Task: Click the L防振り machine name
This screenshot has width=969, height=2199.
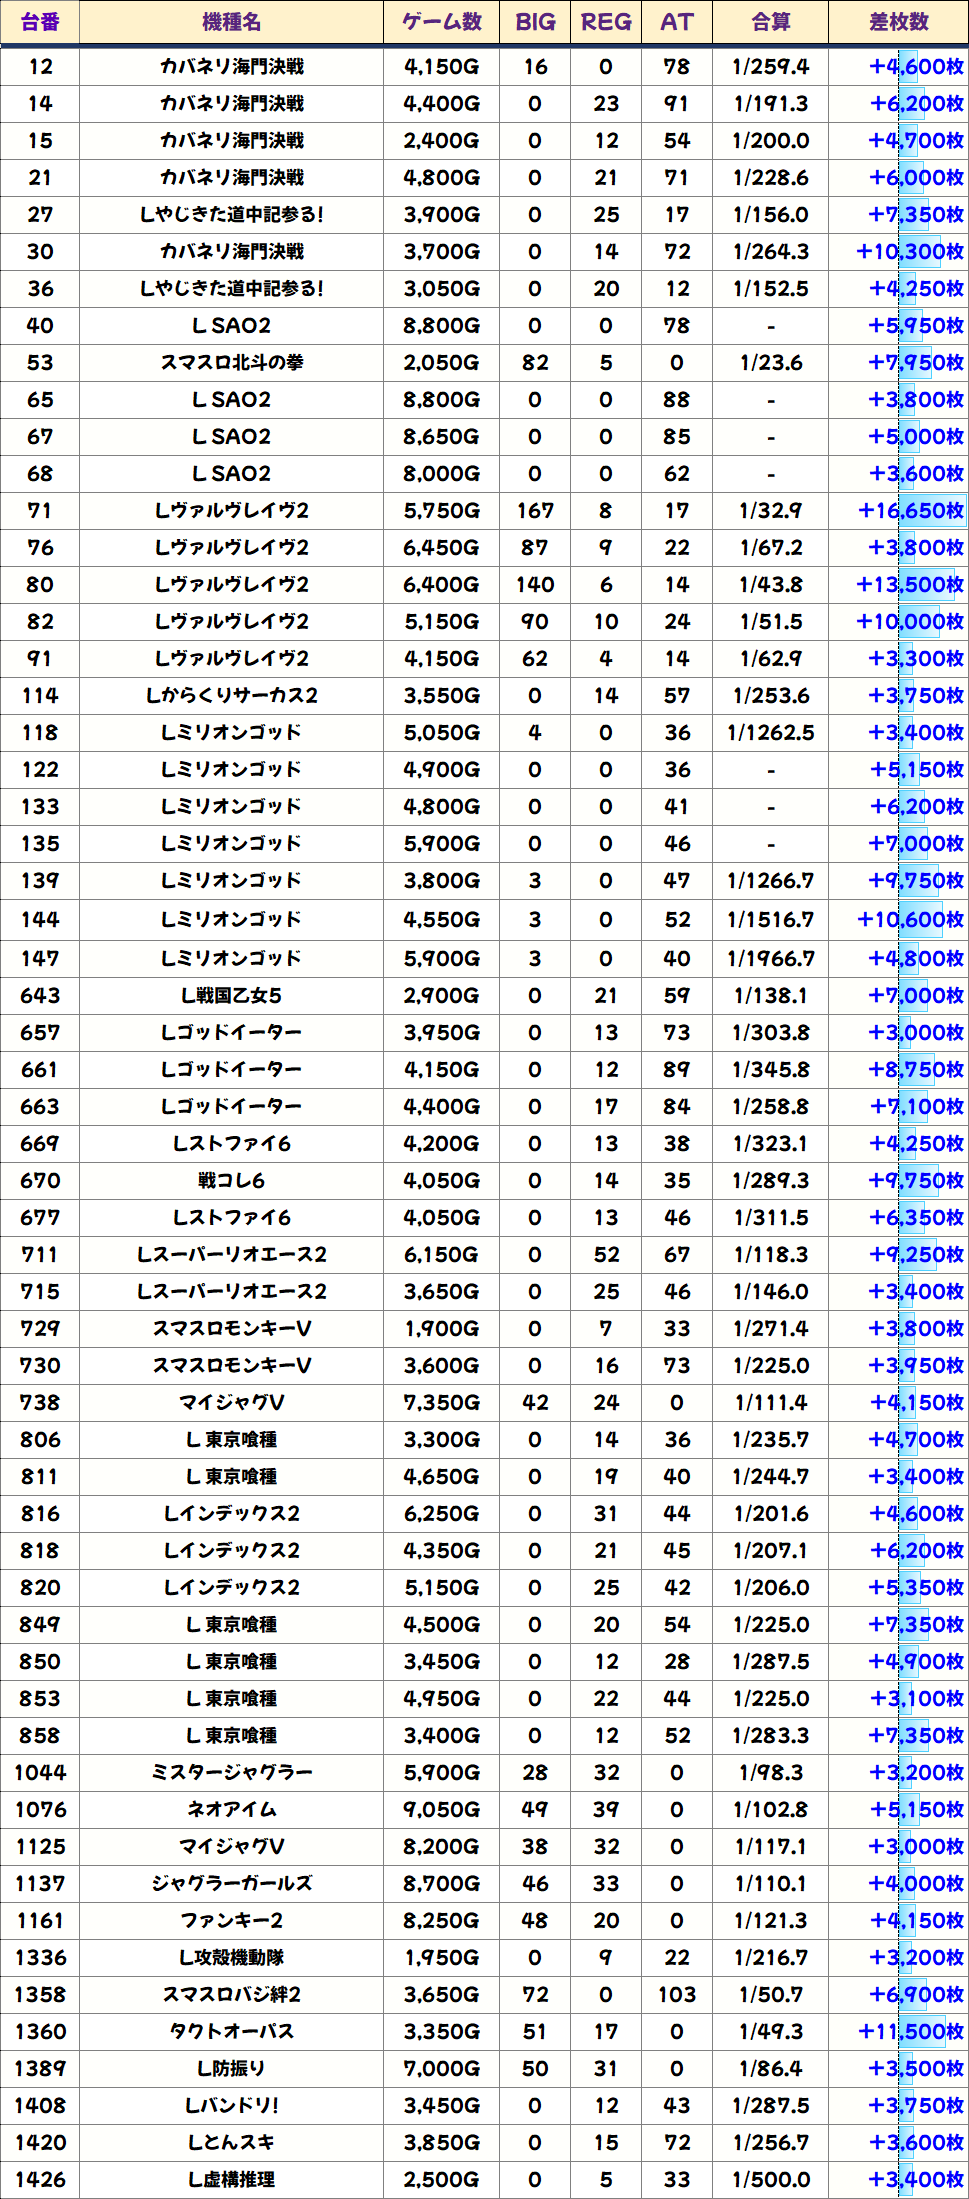Action: click(x=231, y=2069)
